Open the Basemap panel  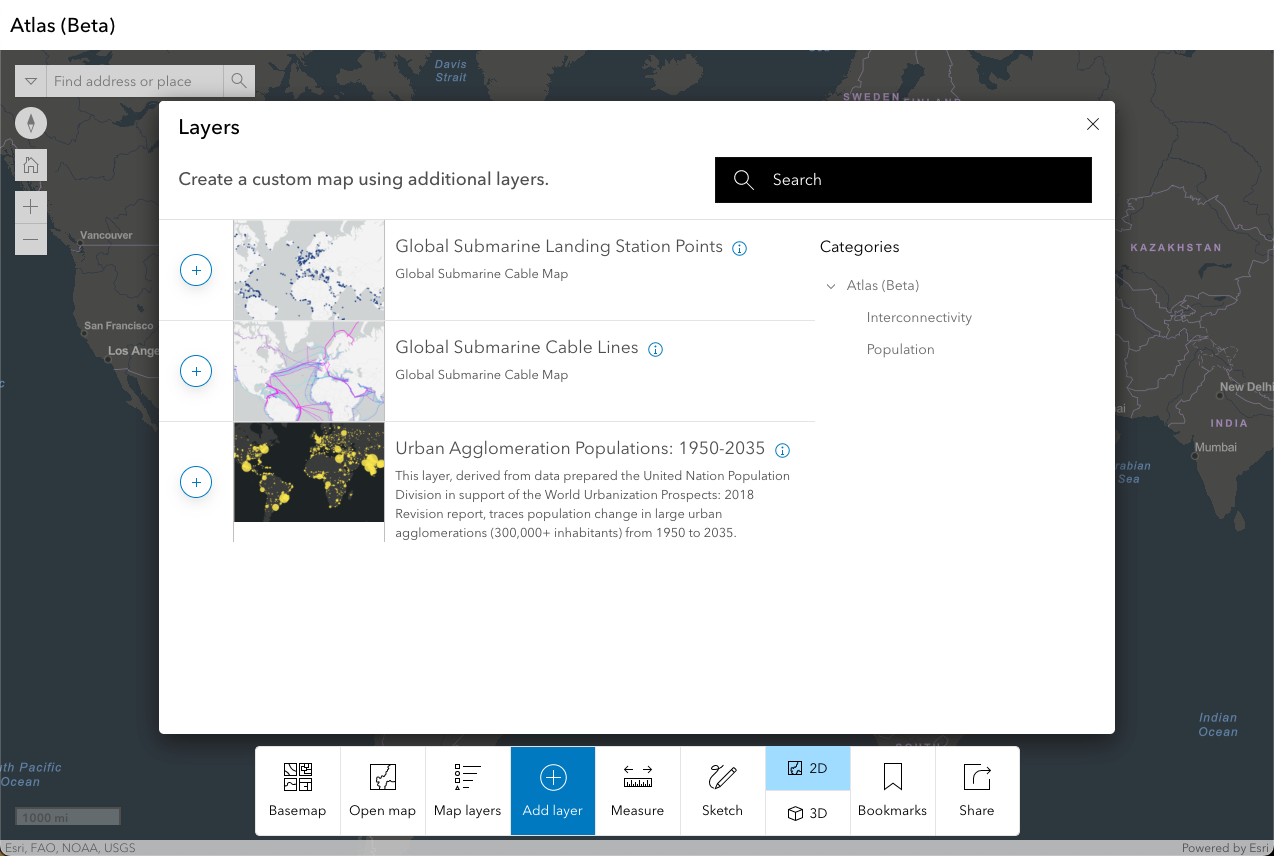(x=297, y=790)
